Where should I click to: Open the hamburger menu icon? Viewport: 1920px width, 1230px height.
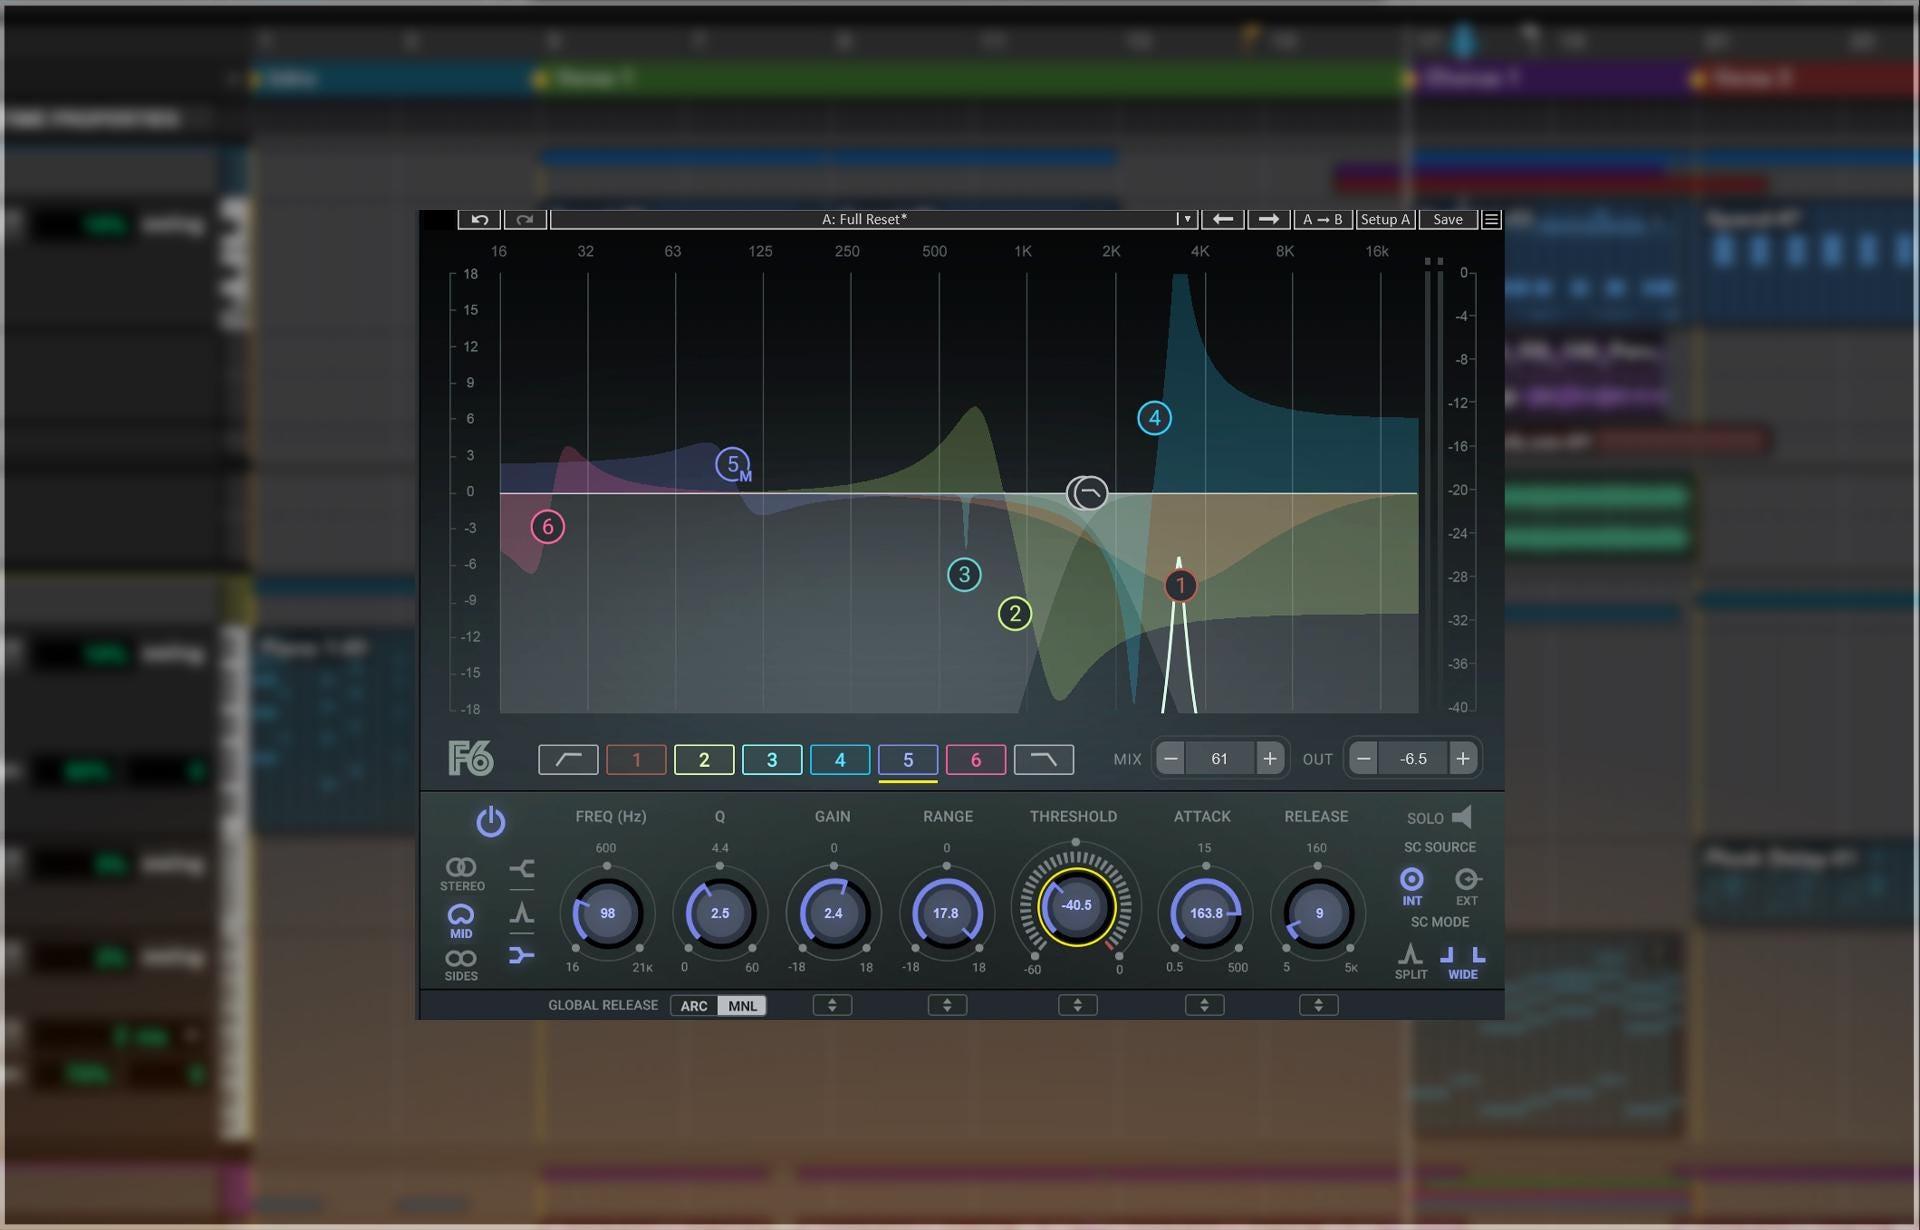[1491, 219]
